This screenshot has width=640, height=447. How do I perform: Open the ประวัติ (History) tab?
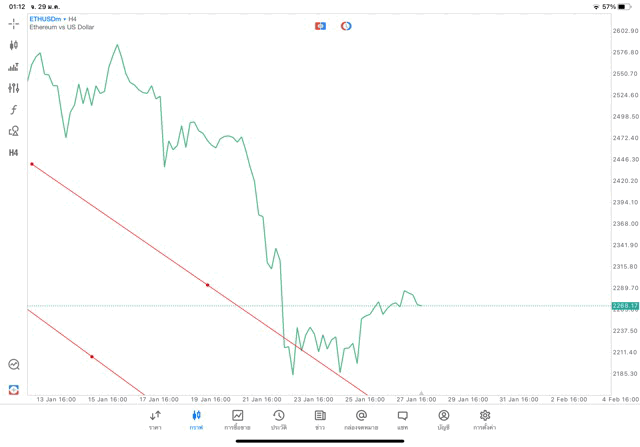pos(278,419)
